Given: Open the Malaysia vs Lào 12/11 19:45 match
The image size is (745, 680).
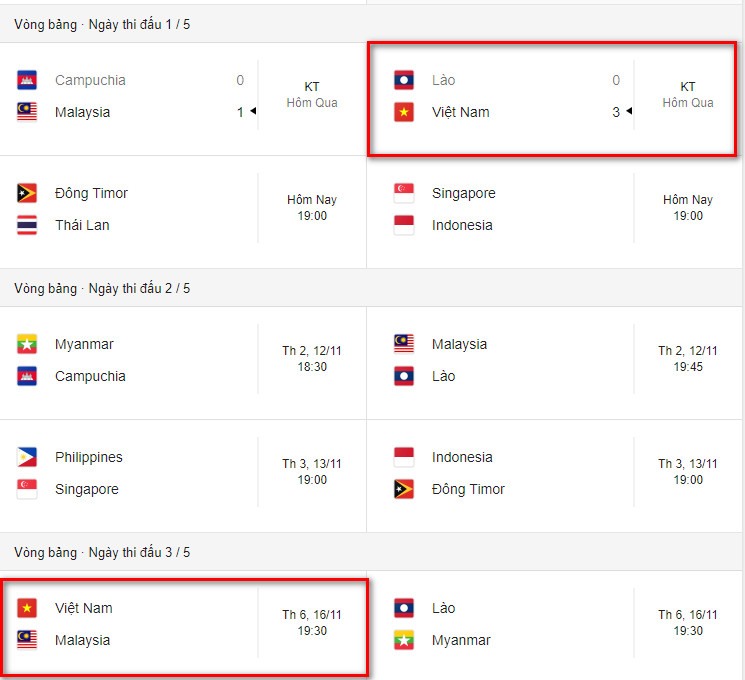Looking at the screenshot, I should 555,363.
